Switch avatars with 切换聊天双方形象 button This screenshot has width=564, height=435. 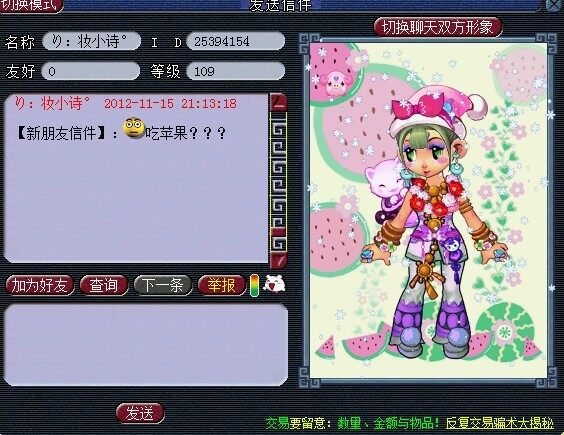437,27
